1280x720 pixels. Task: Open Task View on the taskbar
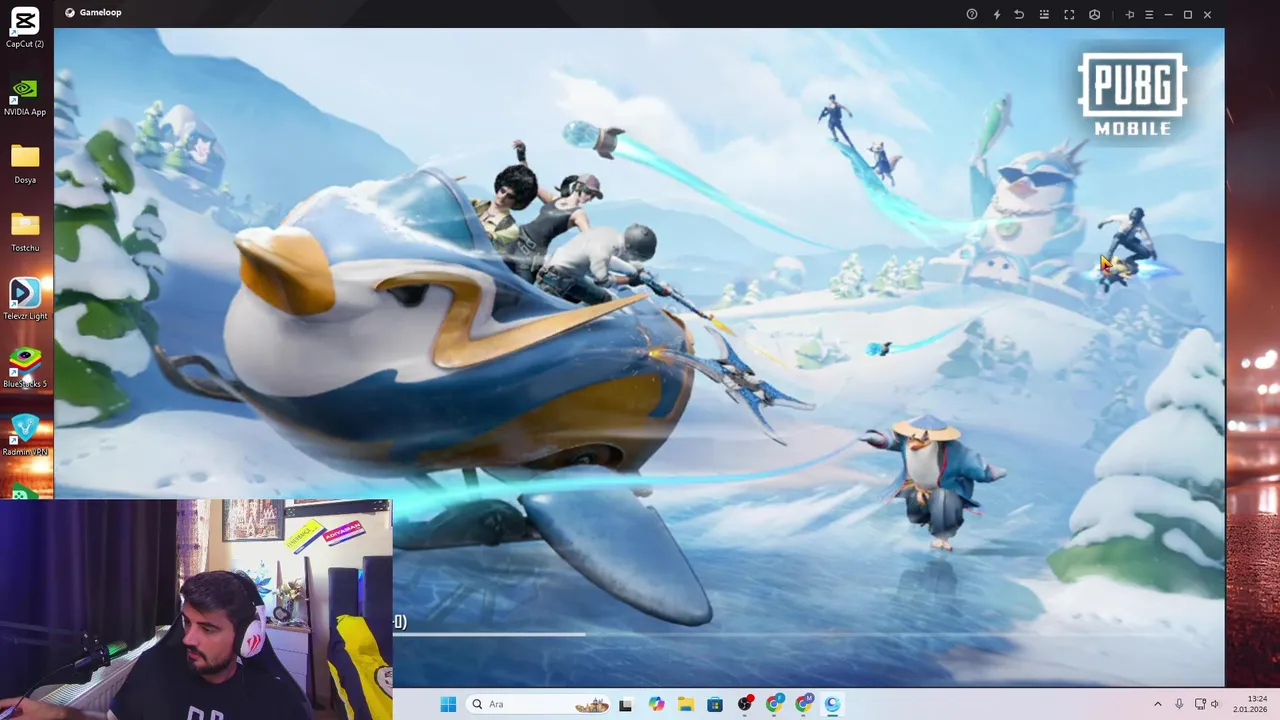pyautogui.click(x=625, y=704)
